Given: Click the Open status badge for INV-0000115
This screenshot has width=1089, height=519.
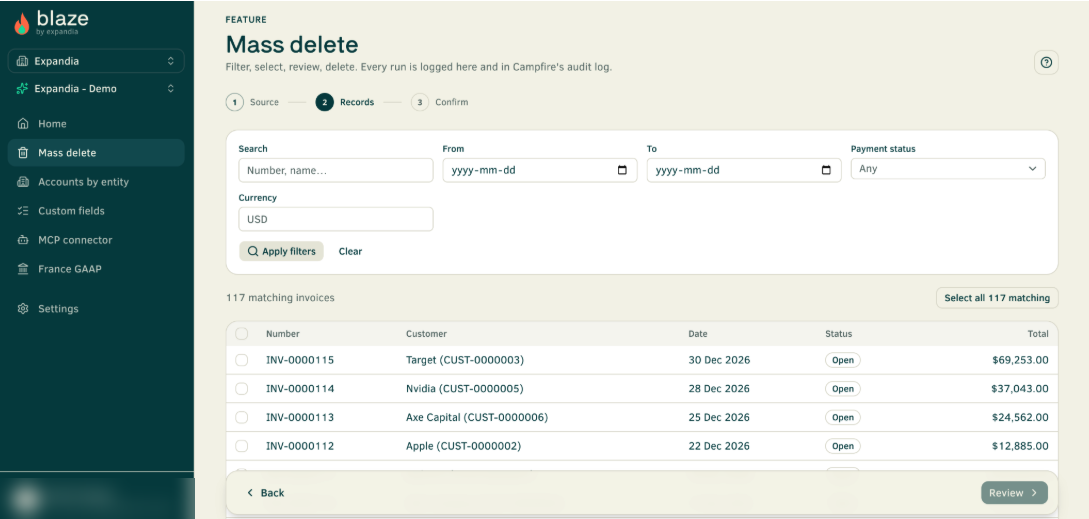Looking at the screenshot, I should coord(843,360).
